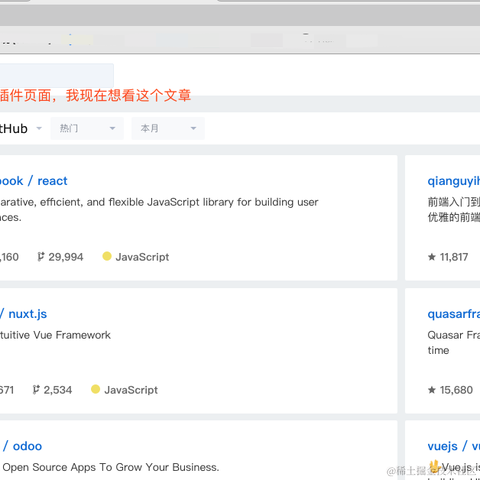Click fork icon beside 2,534
The image size is (480, 480).
(36, 390)
